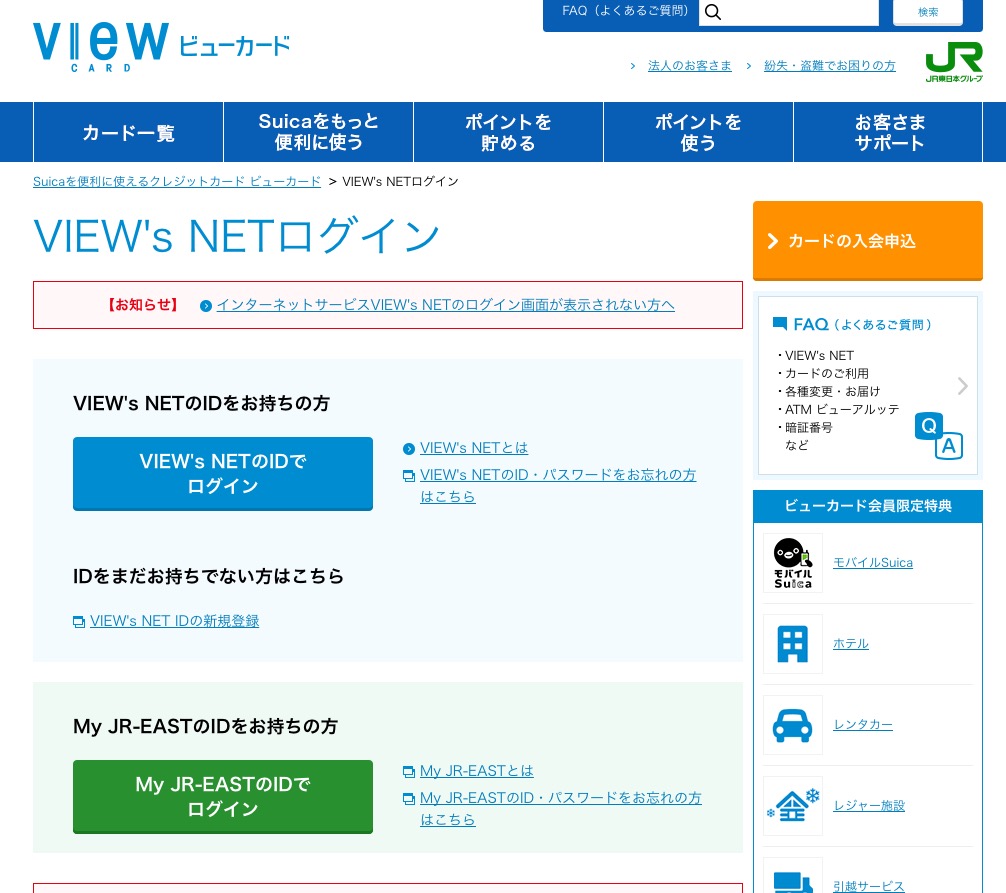Click the Mobile Suica penguin icon
The height and width of the screenshot is (893, 1006).
(x=792, y=563)
